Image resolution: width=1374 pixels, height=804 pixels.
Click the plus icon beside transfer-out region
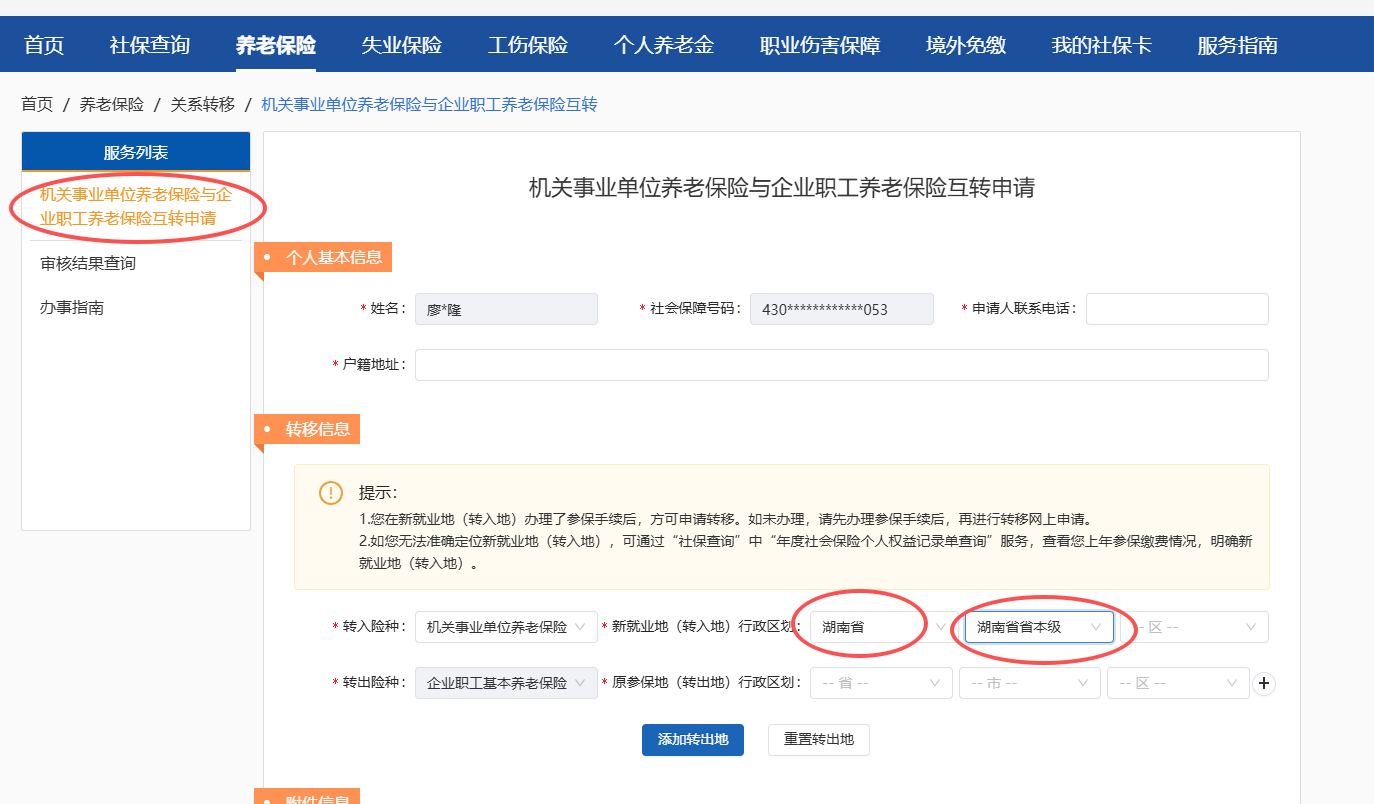(1264, 683)
